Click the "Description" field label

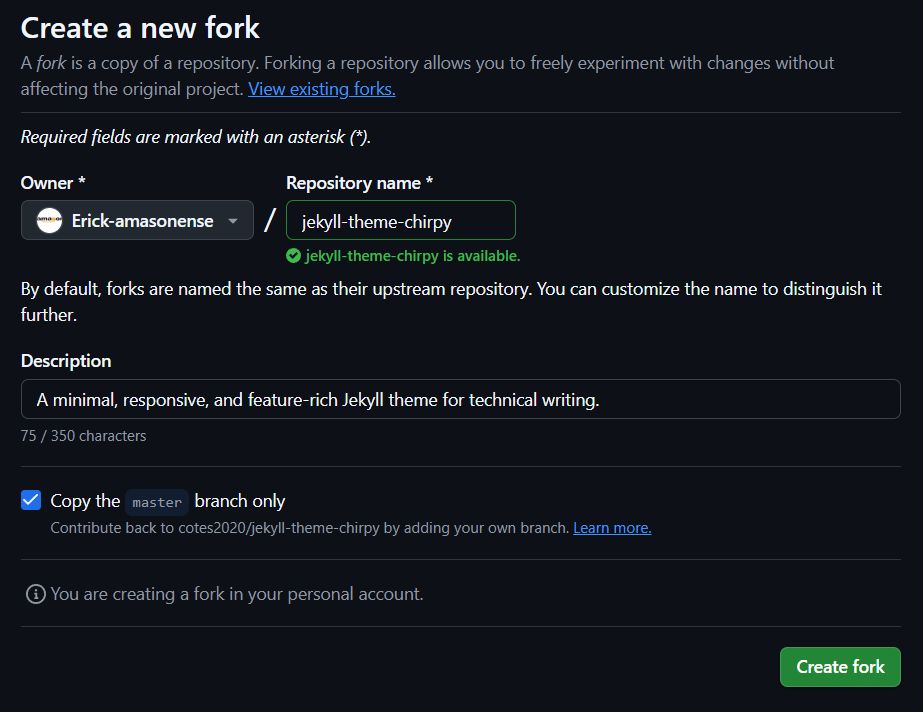(66, 361)
